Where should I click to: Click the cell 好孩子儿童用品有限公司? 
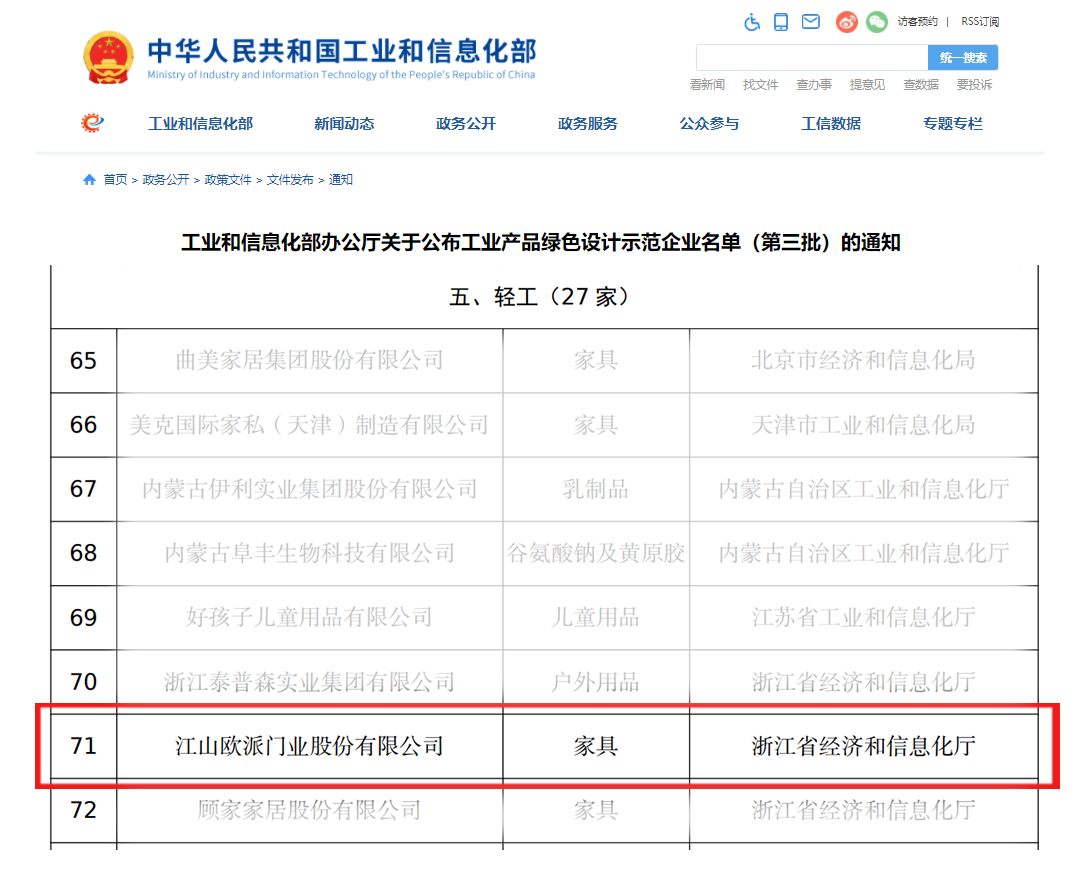309,618
